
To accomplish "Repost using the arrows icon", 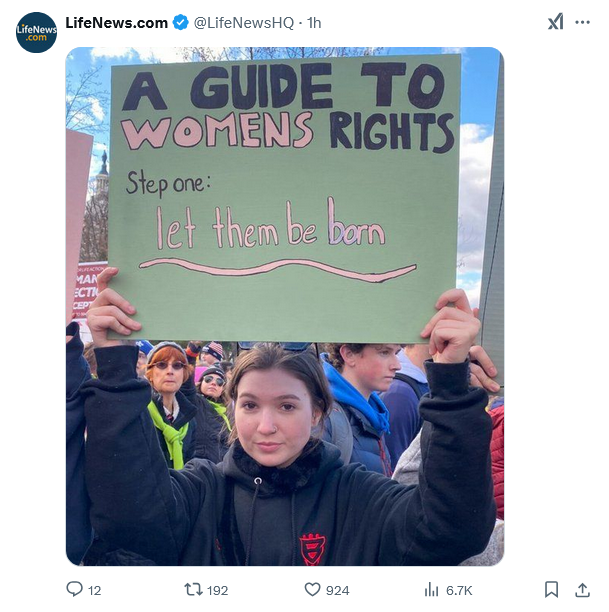I will (193, 589).
